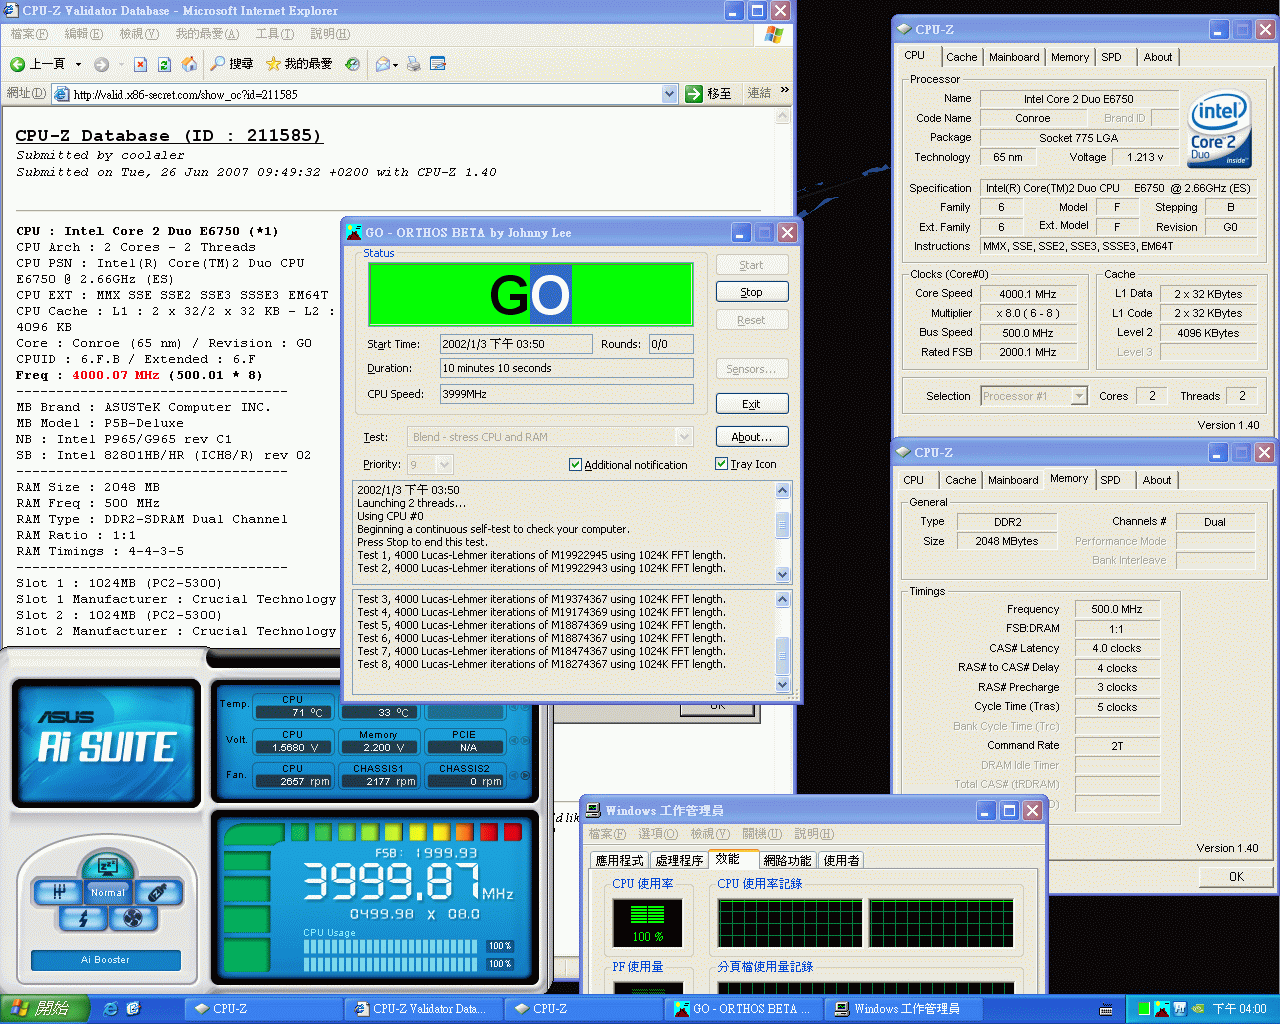The height and width of the screenshot is (1024, 1280).
Task: Click OK button in CPU-Z Memory window
Action: 1236,876
